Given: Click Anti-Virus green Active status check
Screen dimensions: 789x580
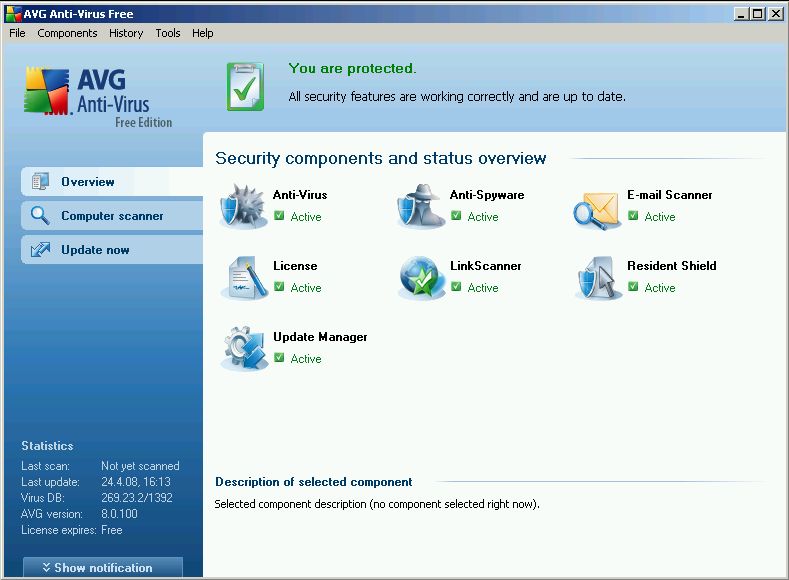Looking at the screenshot, I should tap(279, 216).
